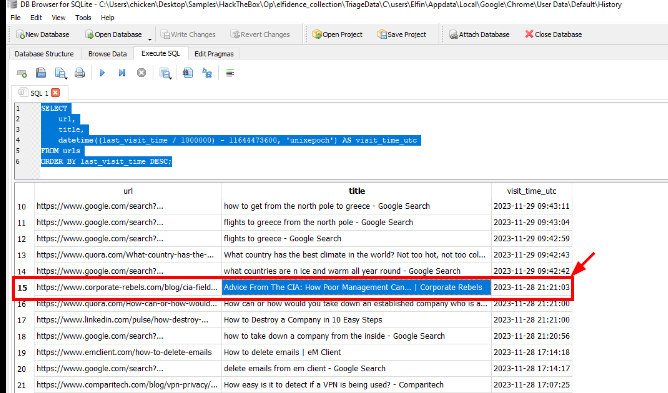Execute current line icon

pyautogui.click(x=122, y=73)
